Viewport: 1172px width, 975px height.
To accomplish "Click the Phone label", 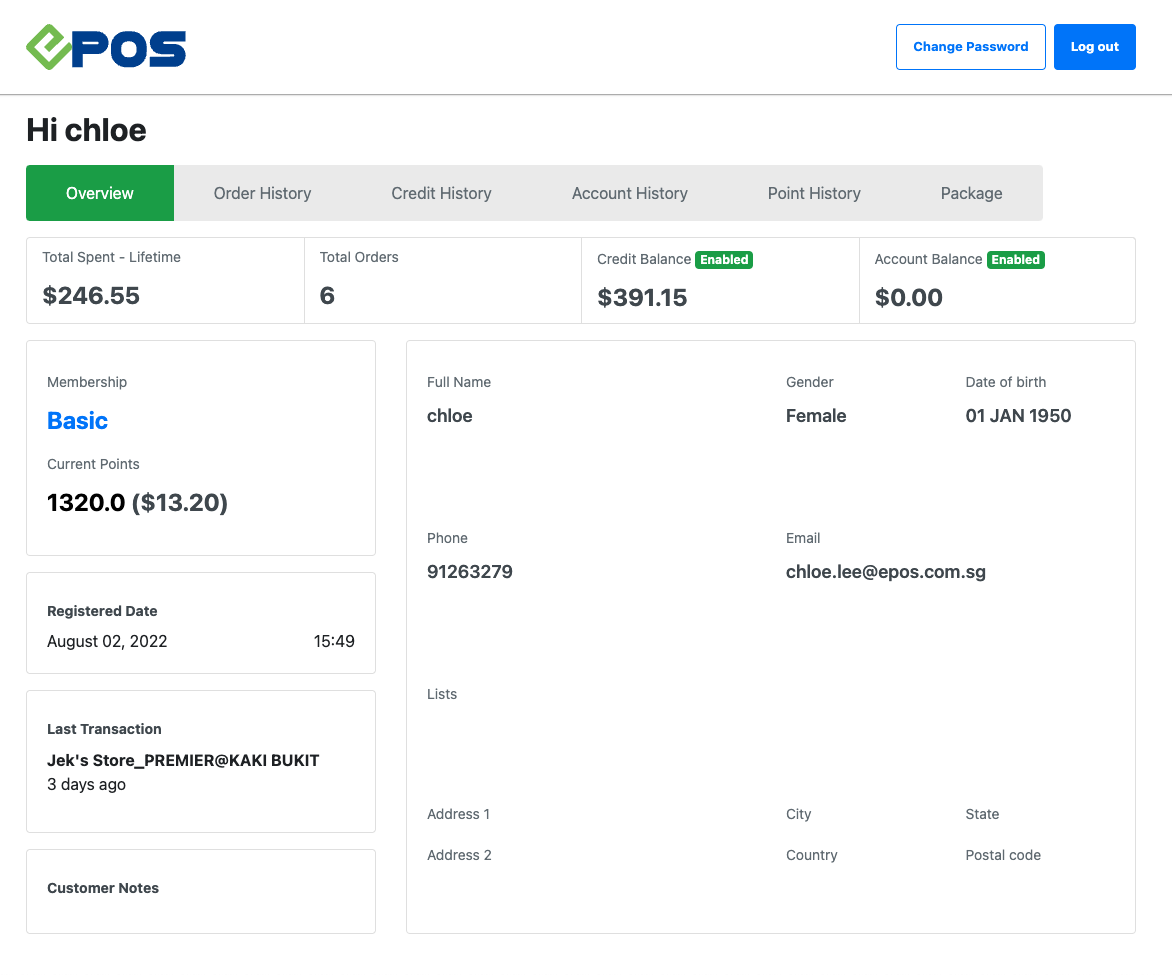I will (447, 538).
